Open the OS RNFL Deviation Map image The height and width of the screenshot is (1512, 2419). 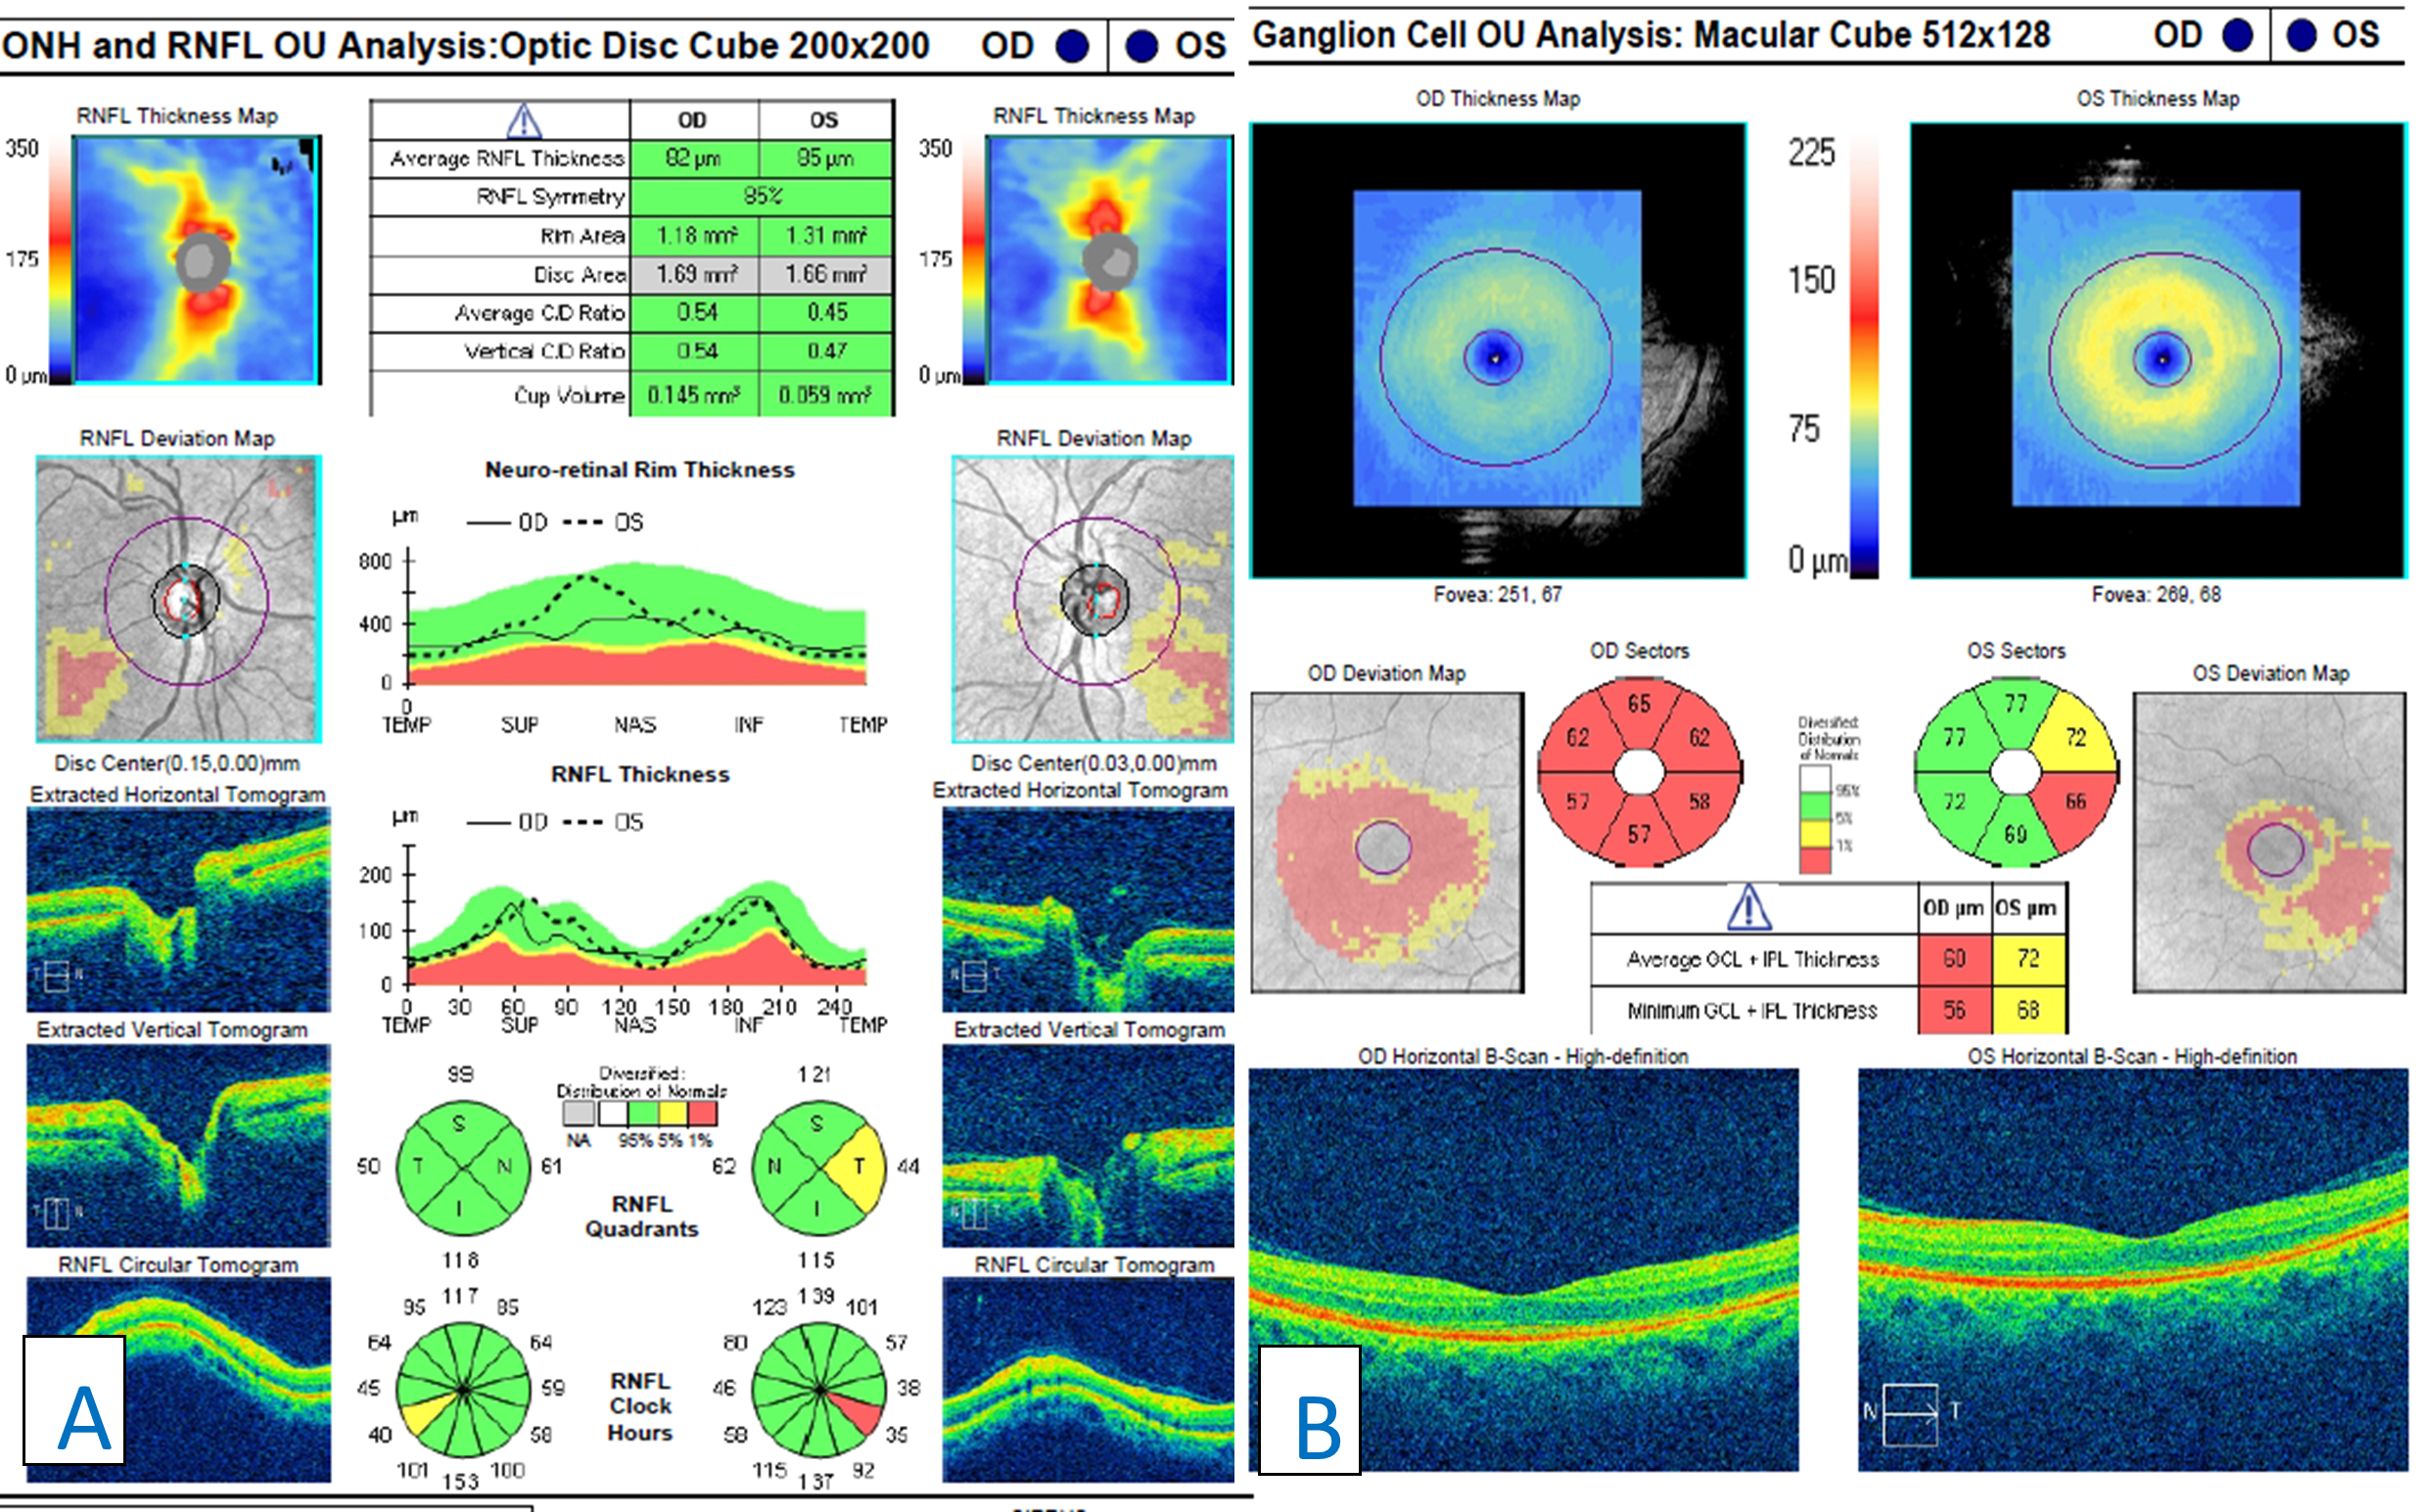click(x=1092, y=598)
